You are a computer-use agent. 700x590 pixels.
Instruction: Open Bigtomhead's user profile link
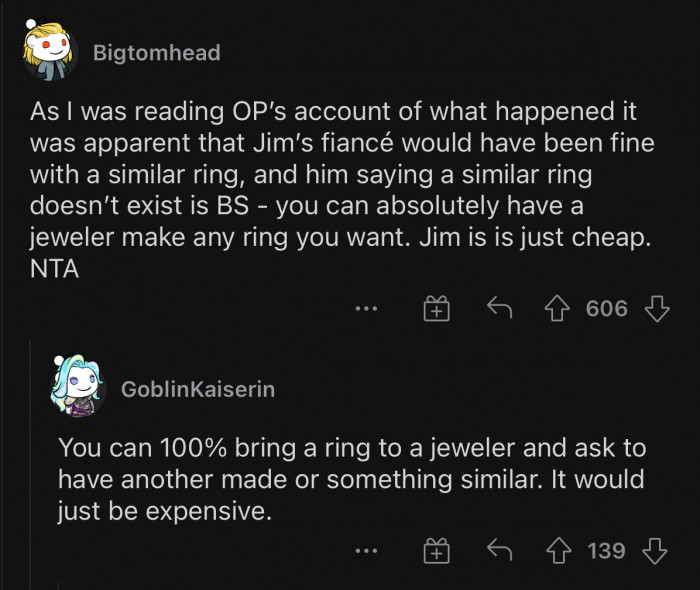click(156, 53)
